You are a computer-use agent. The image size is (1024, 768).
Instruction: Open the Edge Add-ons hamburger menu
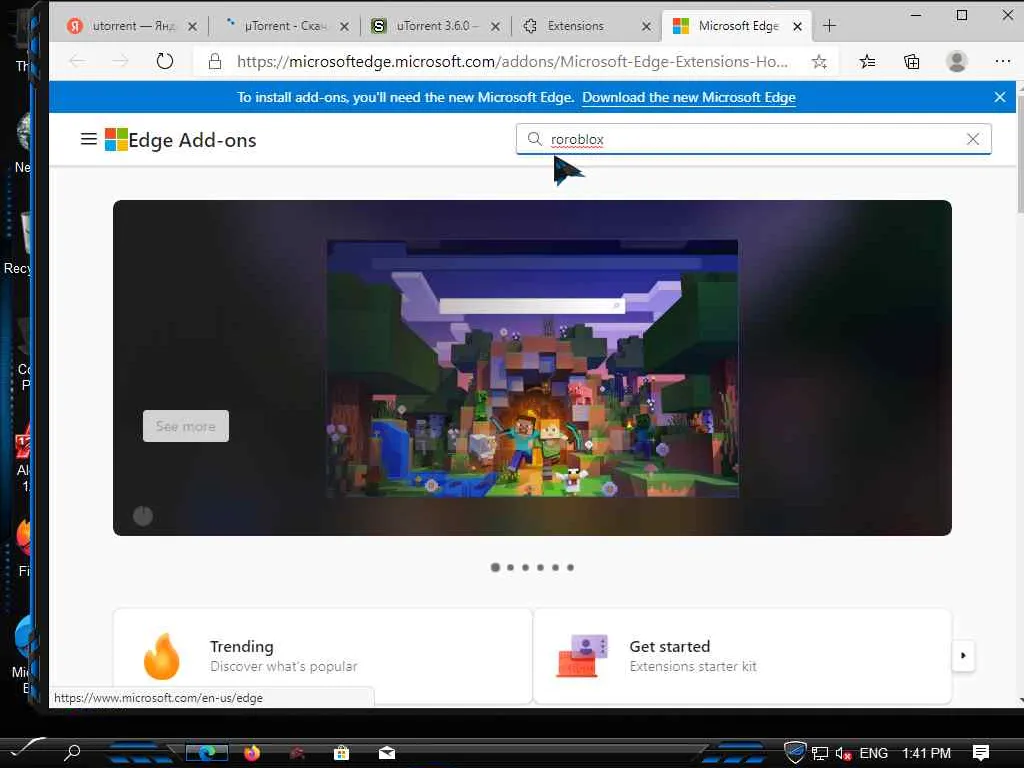tap(89, 139)
